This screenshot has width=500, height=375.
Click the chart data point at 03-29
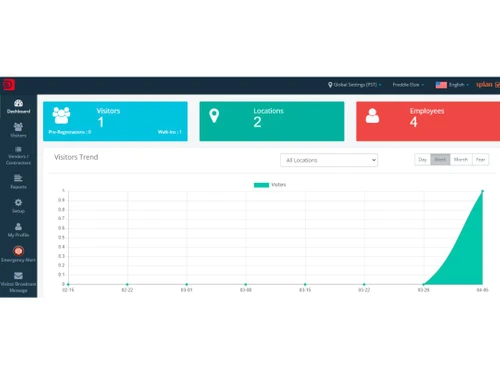423,284
